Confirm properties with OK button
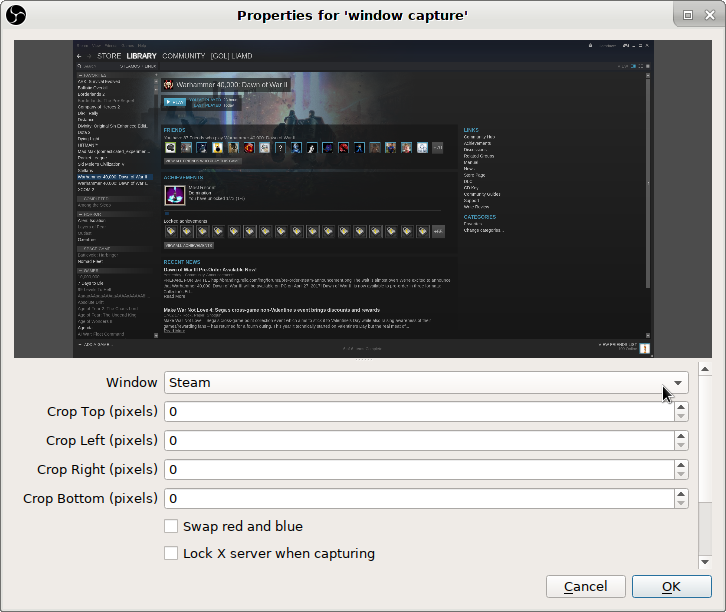Screen dimensions: 726x612 [671, 587]
